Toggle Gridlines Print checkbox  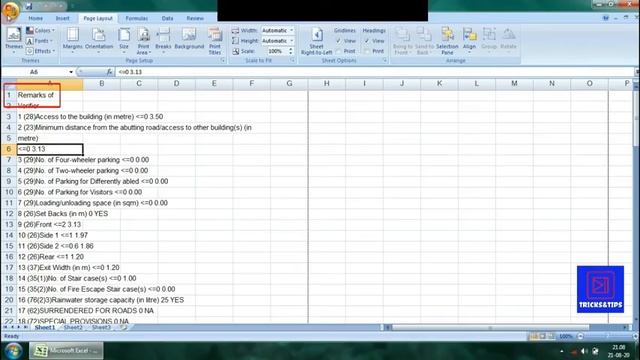[338, 51]
